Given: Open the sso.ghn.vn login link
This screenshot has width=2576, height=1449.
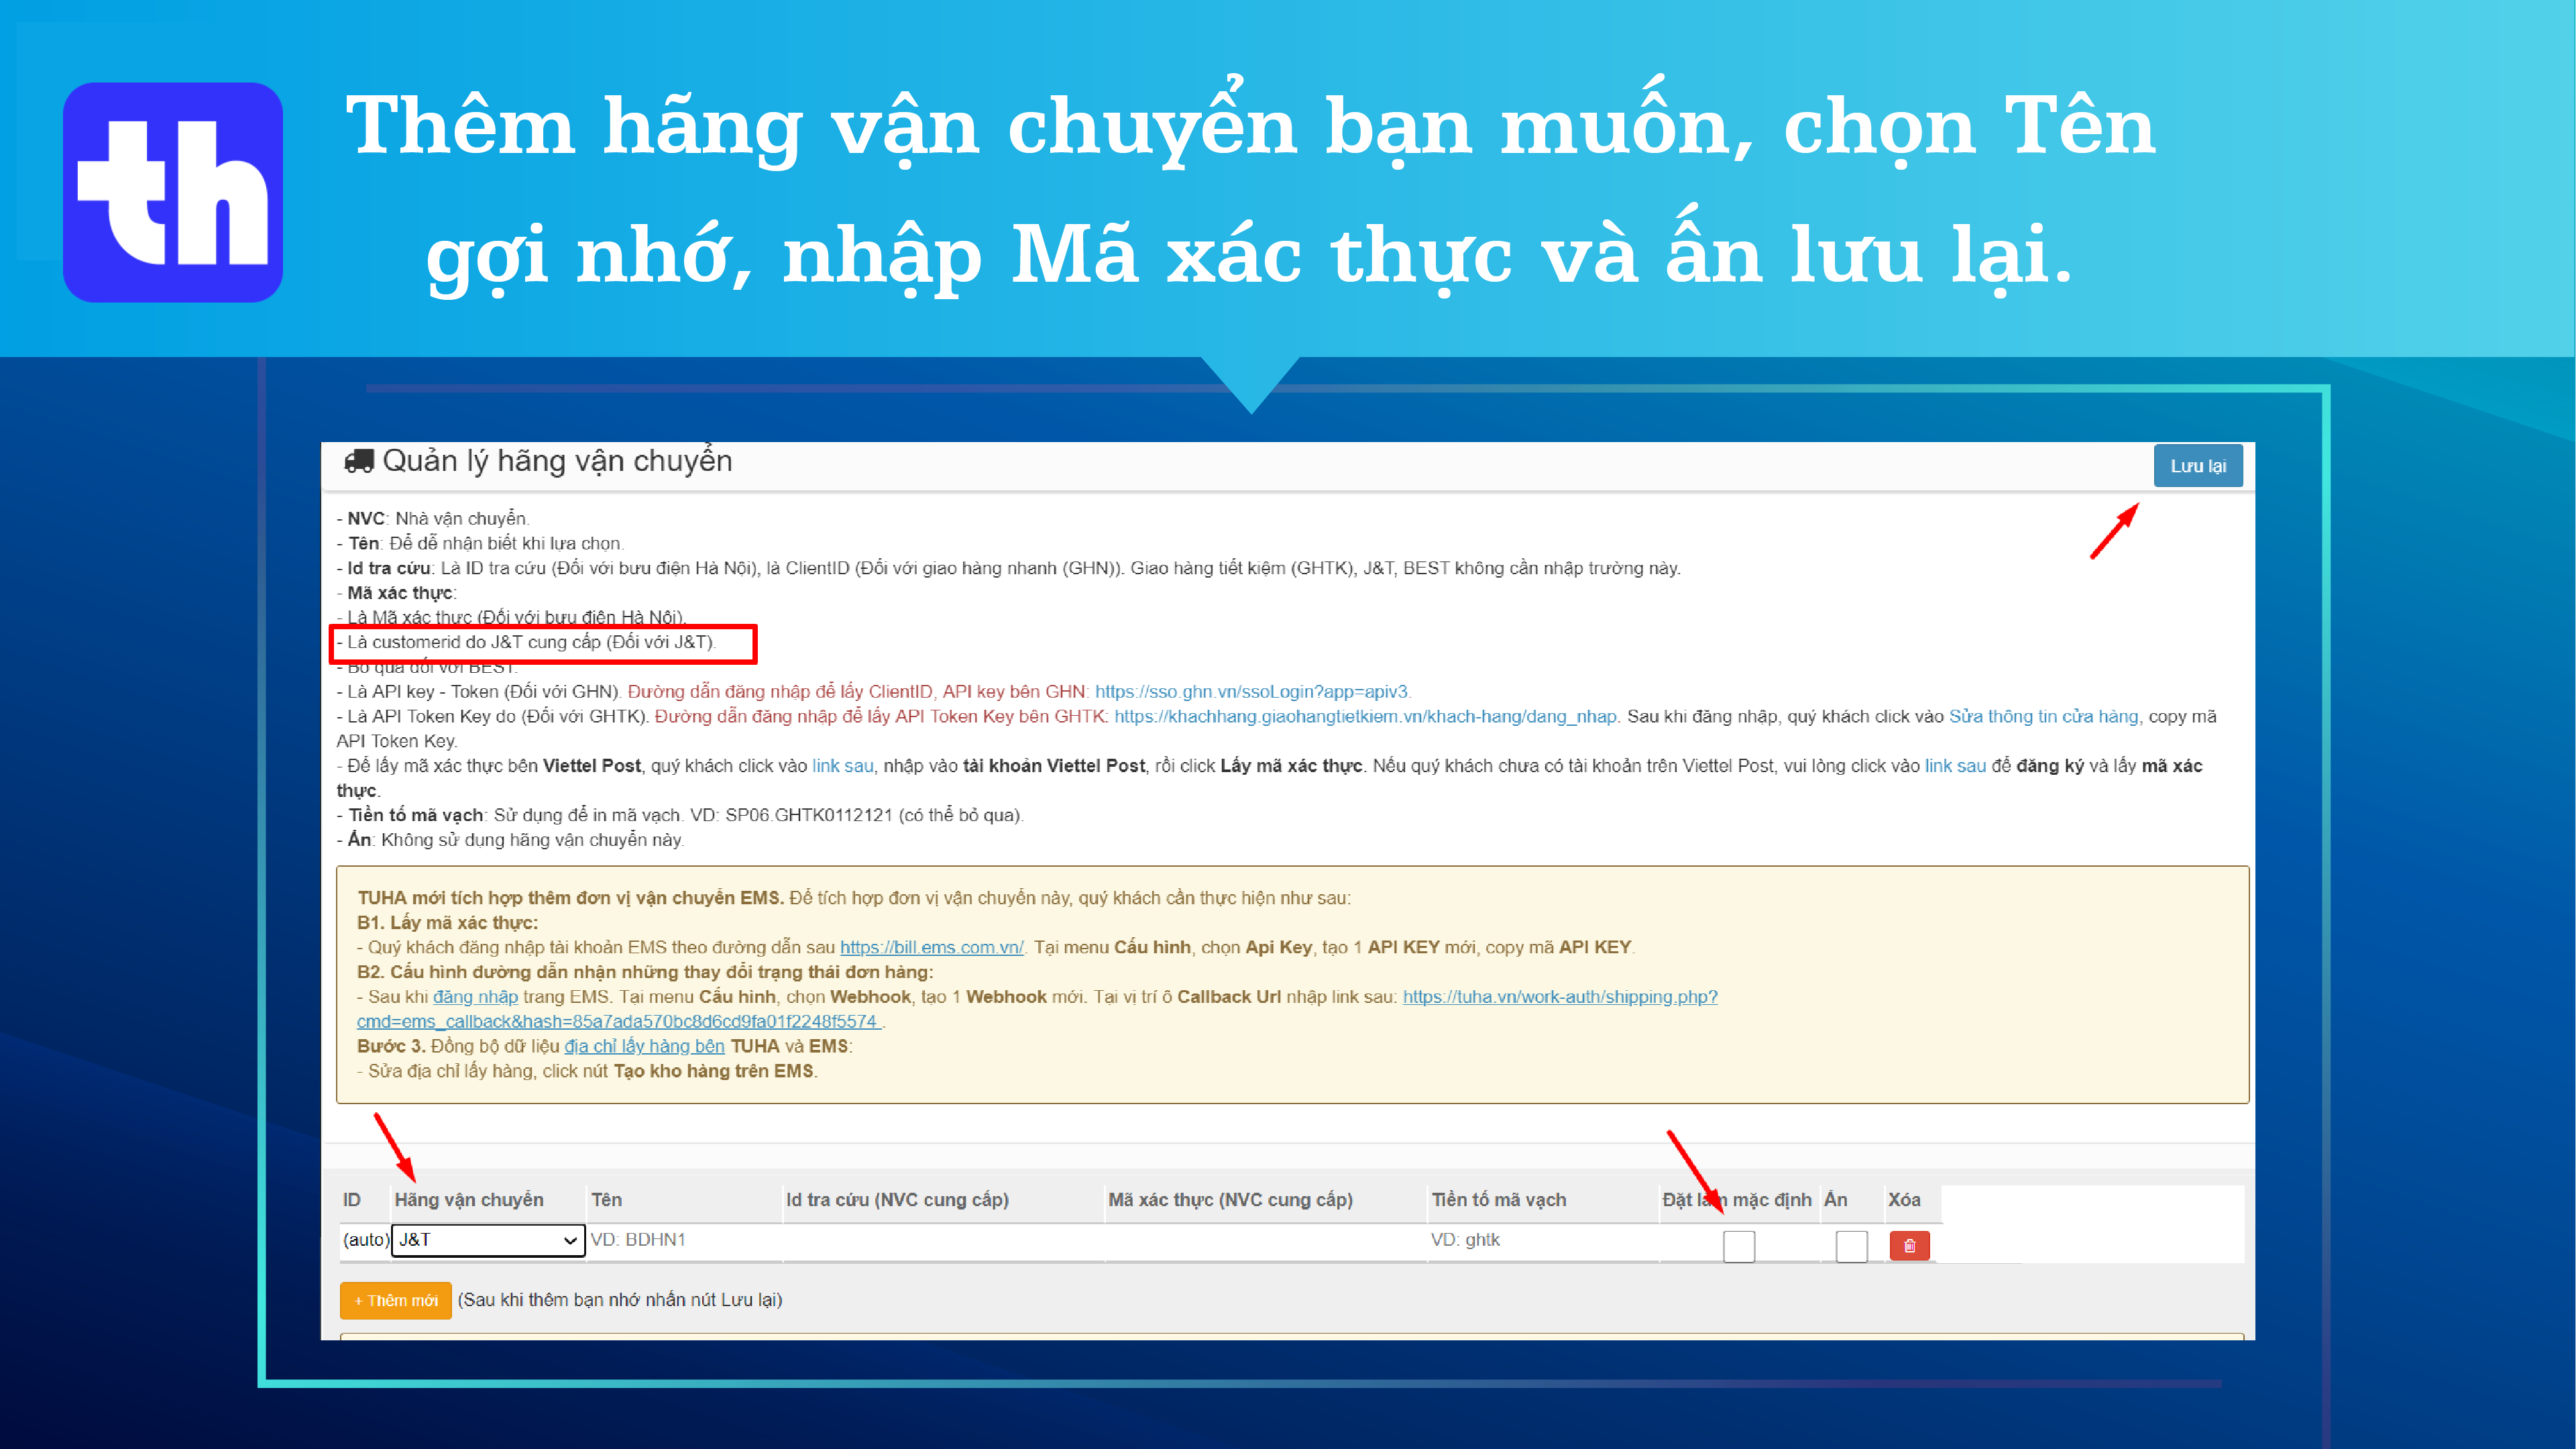Looking at the screenshot, I should coord(1251,692).
